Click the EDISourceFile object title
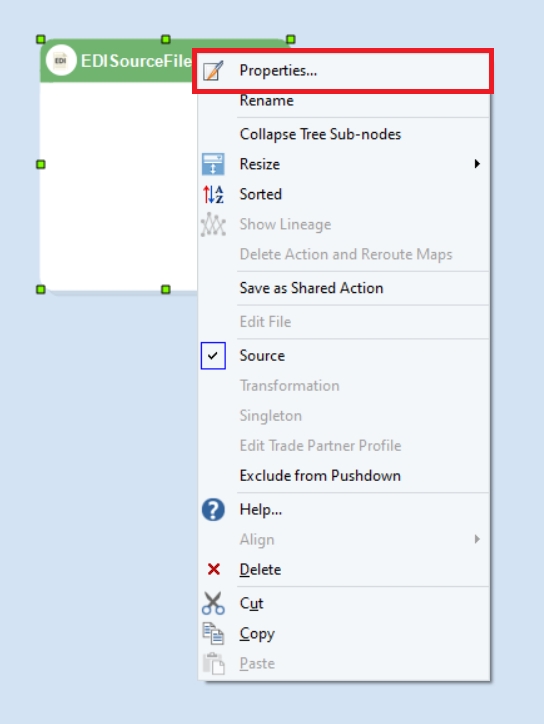This screenshot has width=544, height=724. point(136,61)
